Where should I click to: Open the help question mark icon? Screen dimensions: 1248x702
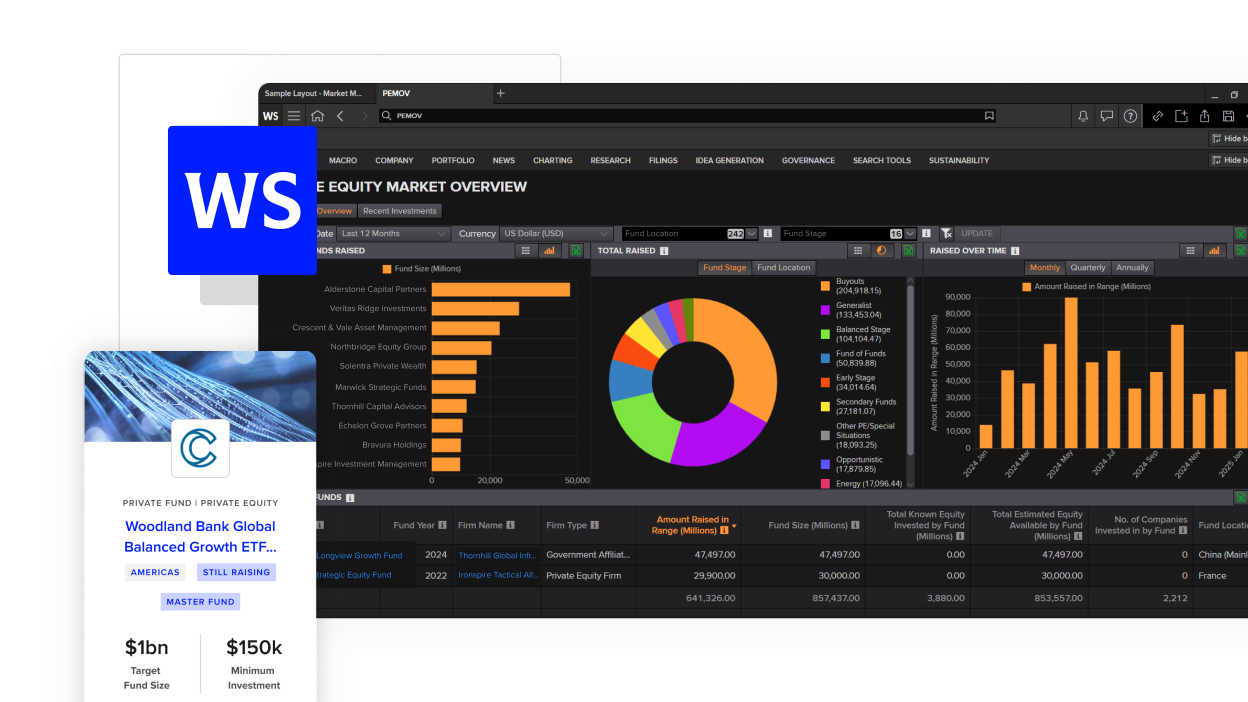pyautogui.click(x=1130, y=116)
